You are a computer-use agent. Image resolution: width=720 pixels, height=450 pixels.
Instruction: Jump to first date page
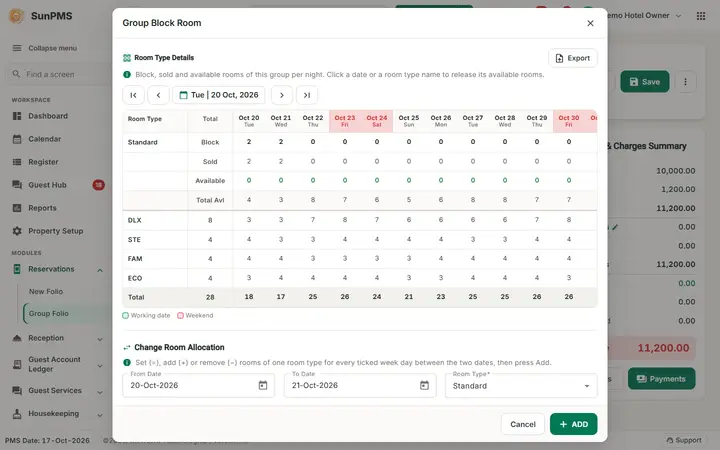tap(134, 95)
